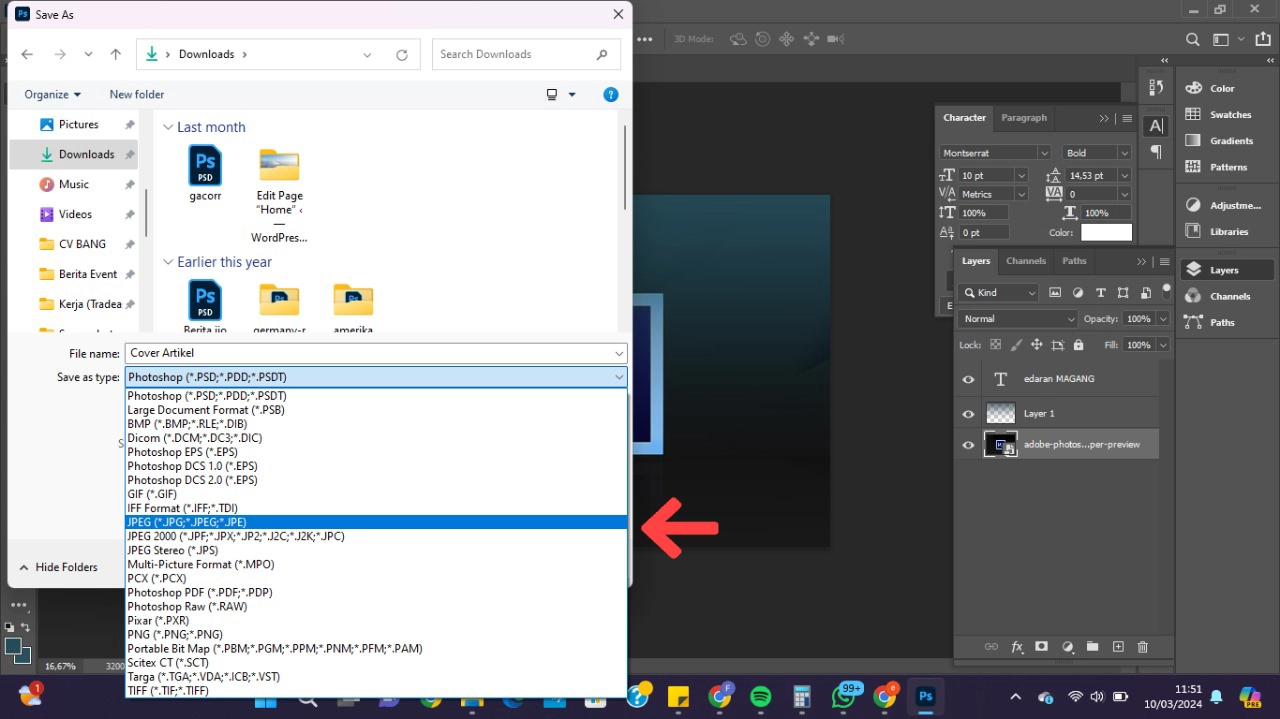Select BMP format in type list

376,424
